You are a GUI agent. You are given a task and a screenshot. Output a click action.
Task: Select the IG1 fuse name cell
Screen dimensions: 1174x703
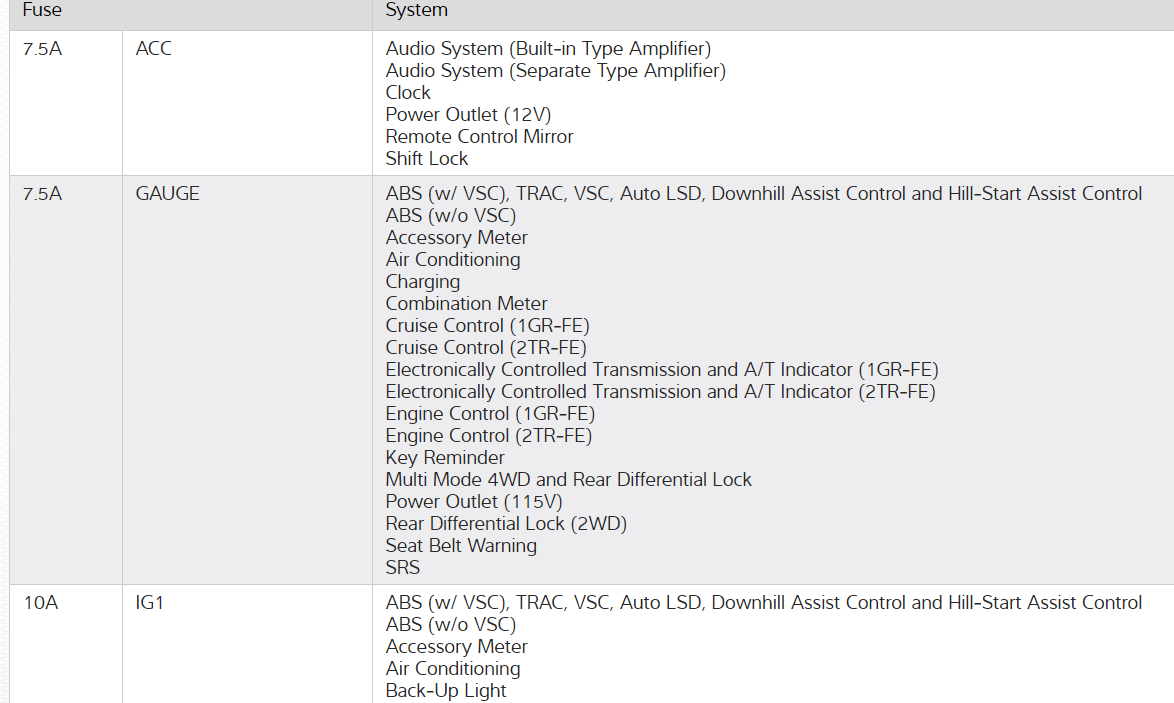tap(149, 603)
